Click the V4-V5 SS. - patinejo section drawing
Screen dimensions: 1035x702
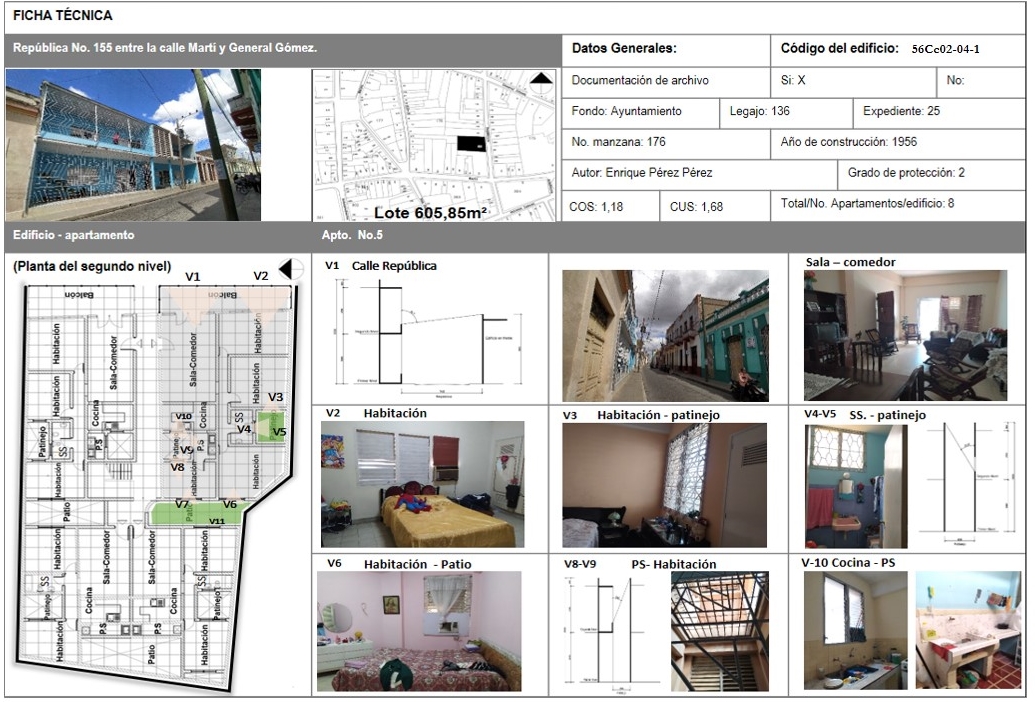[x=966, y=485]
